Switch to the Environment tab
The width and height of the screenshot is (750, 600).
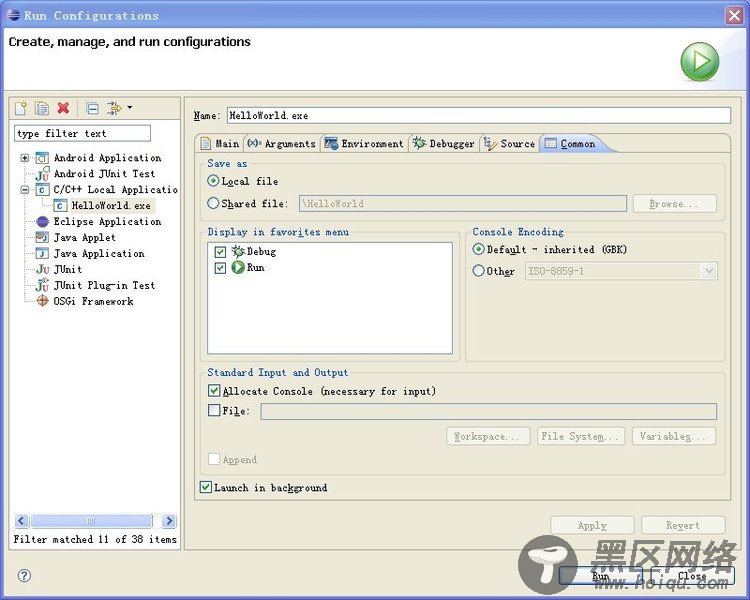tap(364, 144)
